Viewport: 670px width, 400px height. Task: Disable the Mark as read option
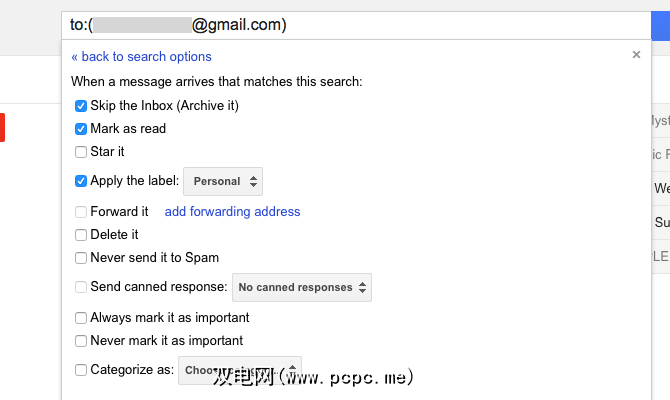pyautogui.click(x=81, y=129)
